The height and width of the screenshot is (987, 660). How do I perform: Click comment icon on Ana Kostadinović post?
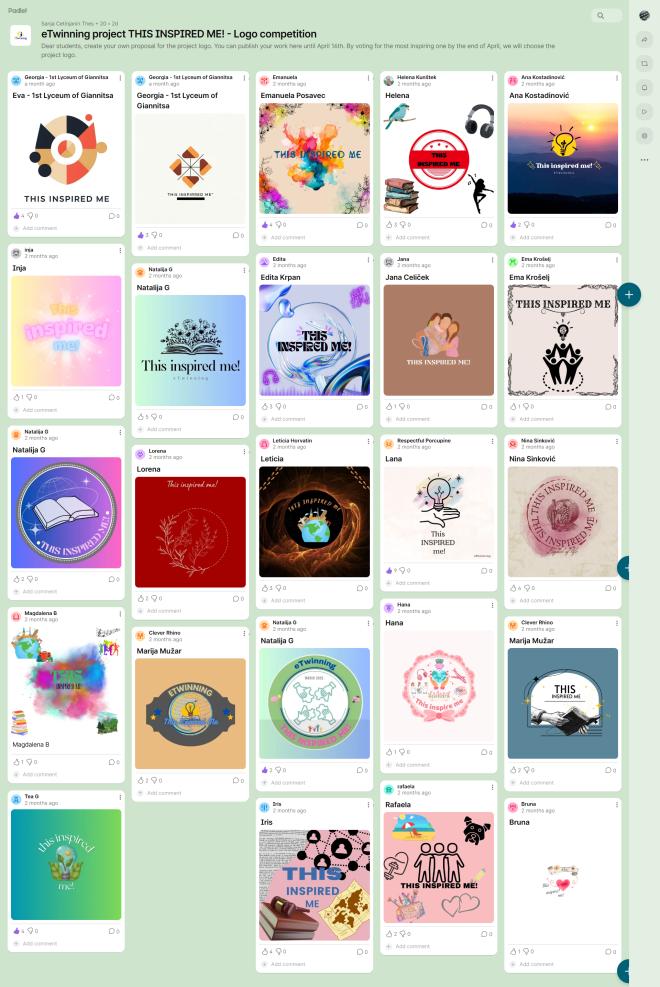608,225
